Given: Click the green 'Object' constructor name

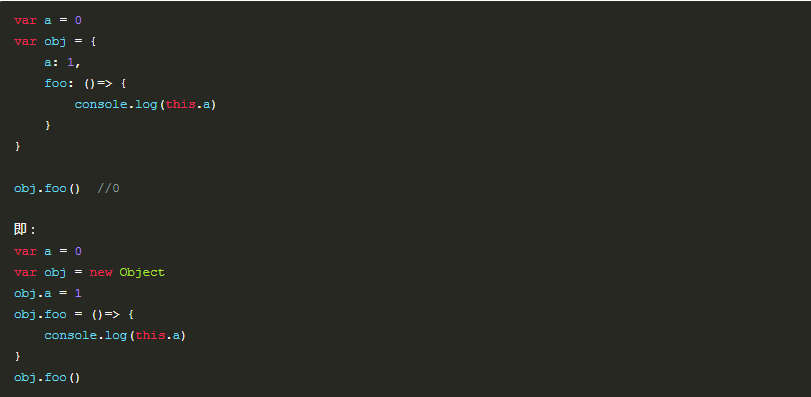Looking at the screenshot, I should (142, 272).
